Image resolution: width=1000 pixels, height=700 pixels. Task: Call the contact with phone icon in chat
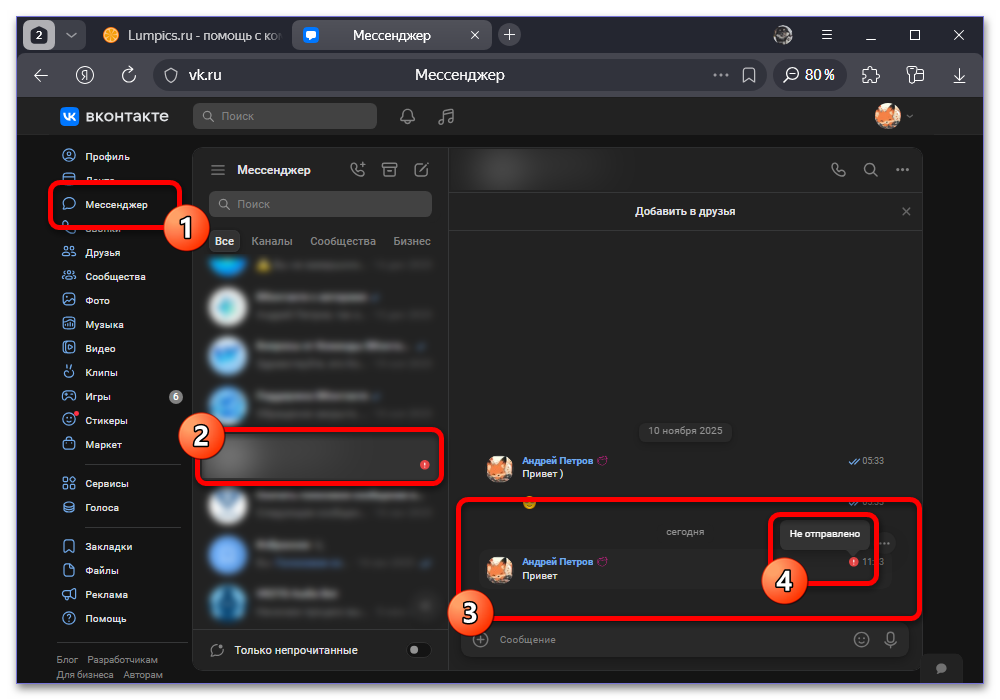click(x=838, y=170)
